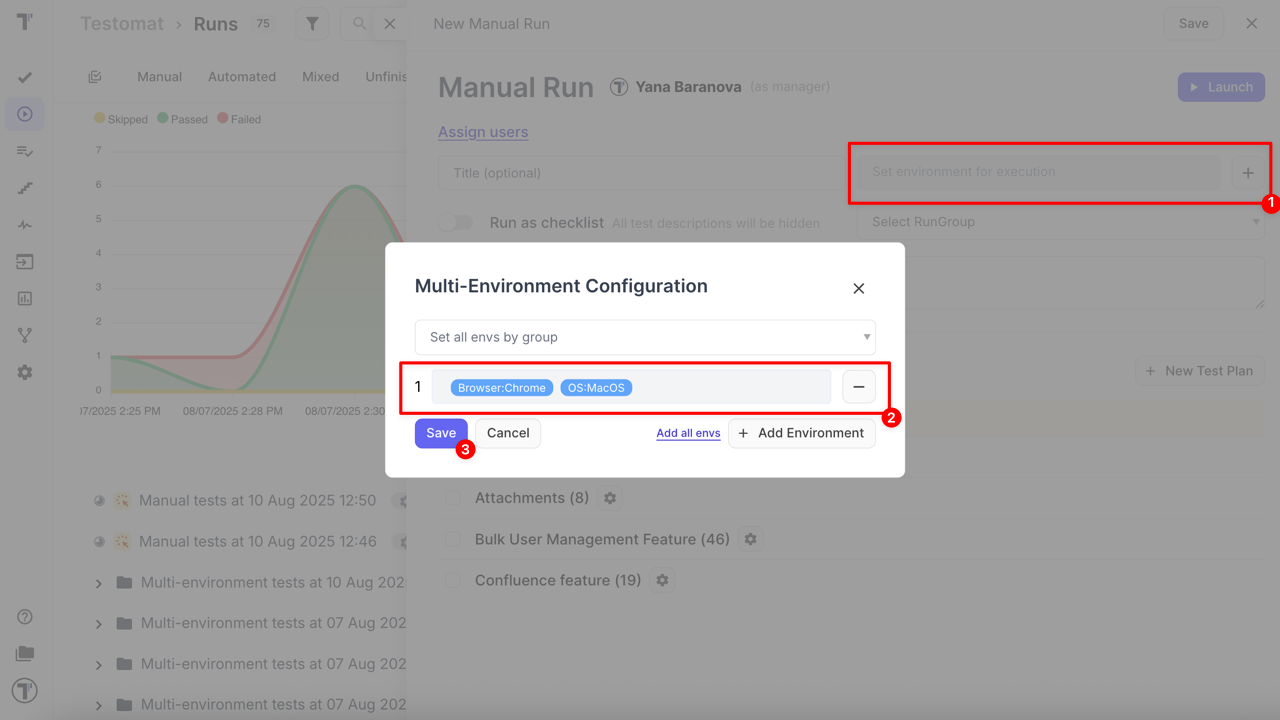The width and height of the screenshot is (1280, 720).
Task: Click the Title (optional) input field
Action: click(640, 173)
